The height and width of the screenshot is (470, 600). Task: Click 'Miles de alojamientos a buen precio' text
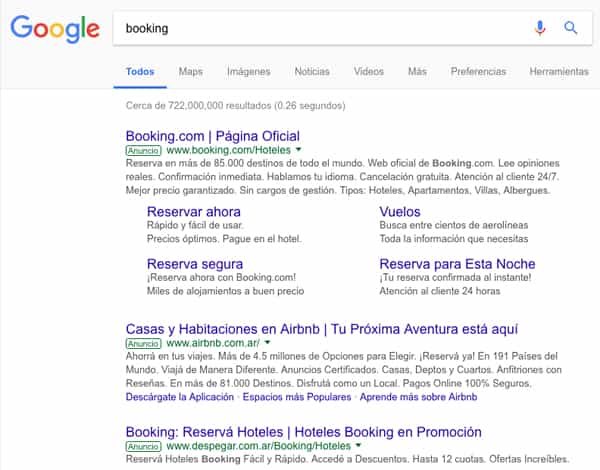[x=225, y=291]
